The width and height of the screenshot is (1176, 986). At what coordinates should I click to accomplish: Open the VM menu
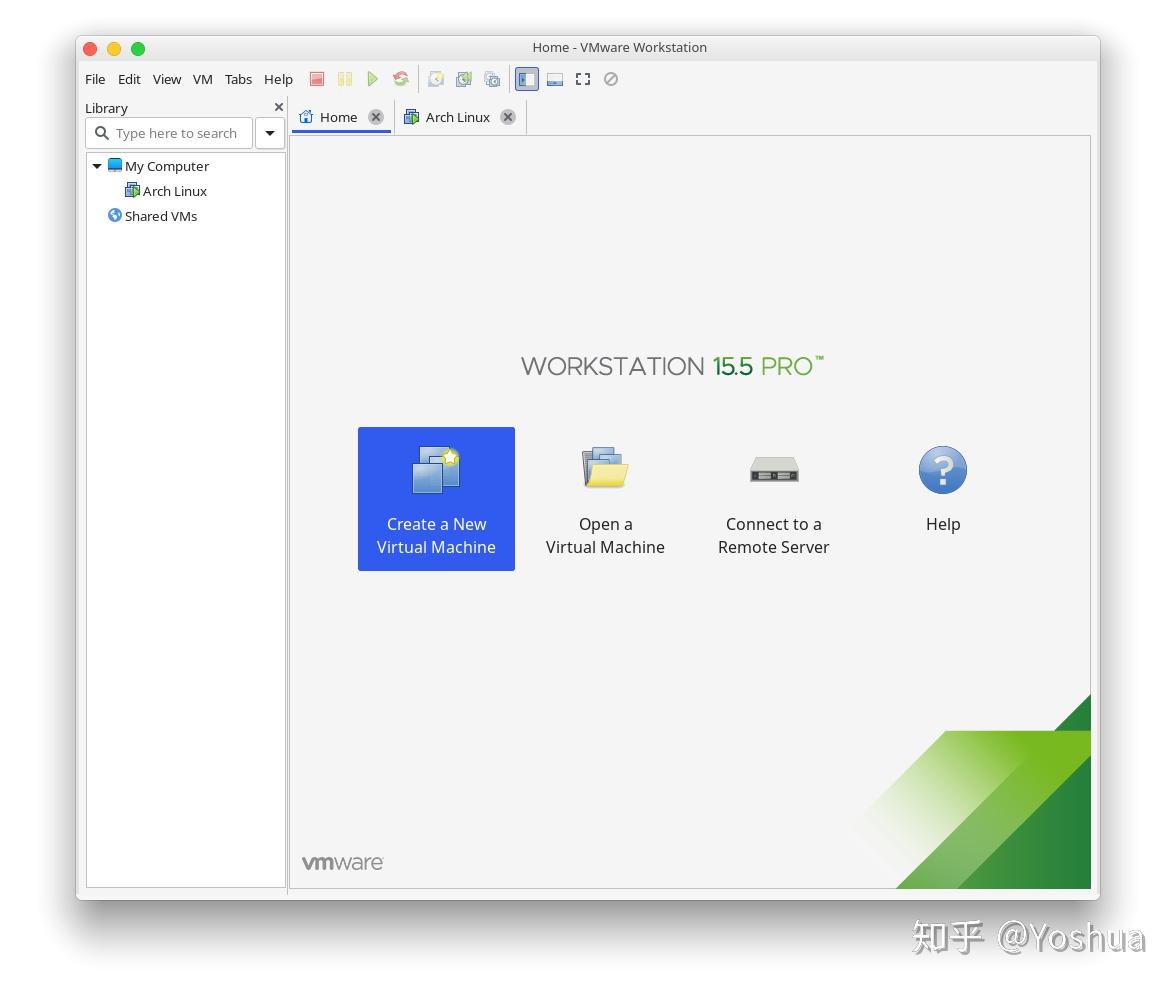[203, 79]
